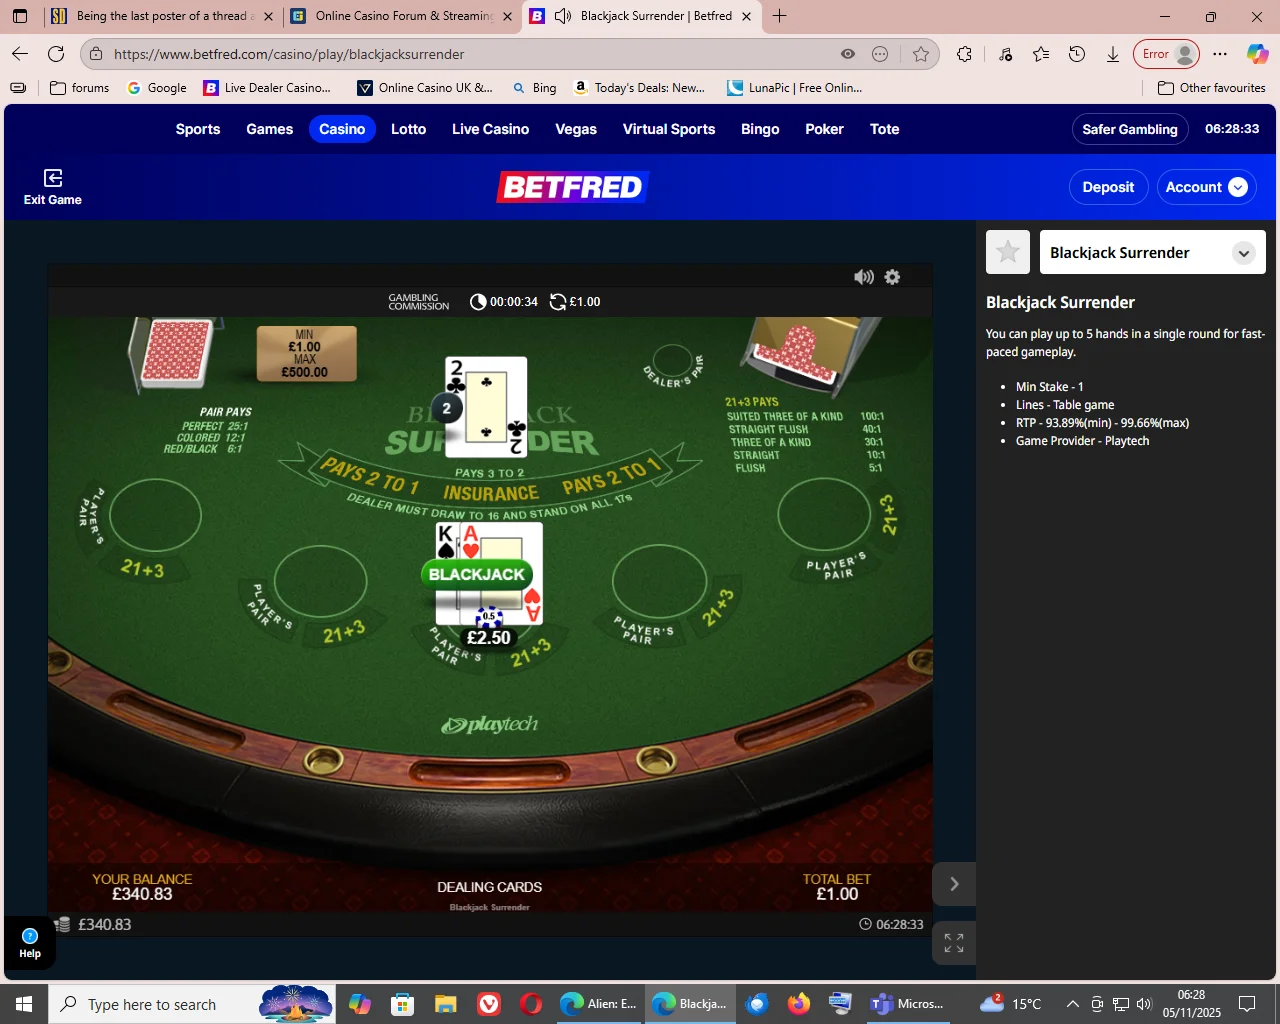
Task: Open the Windows notification center
Action: point(1247,1004)
